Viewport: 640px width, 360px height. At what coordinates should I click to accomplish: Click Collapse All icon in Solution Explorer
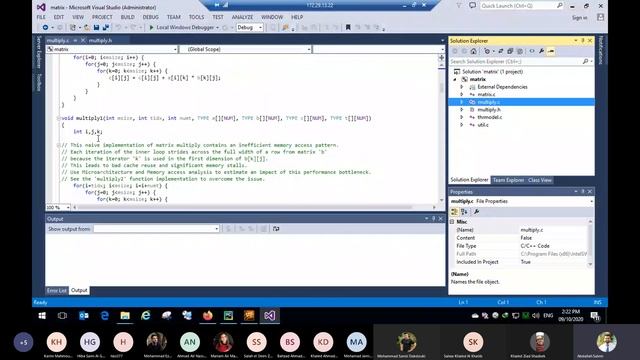pyautogui.click(x=510, y=51)
